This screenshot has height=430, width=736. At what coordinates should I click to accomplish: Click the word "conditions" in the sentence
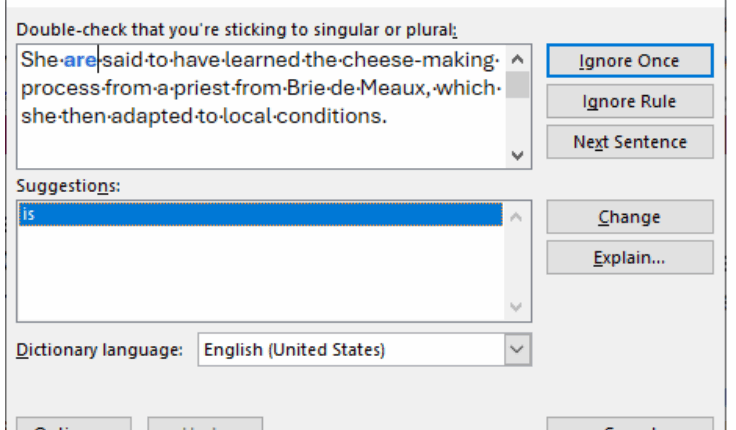pyautogui.click(x=334, y=116)
